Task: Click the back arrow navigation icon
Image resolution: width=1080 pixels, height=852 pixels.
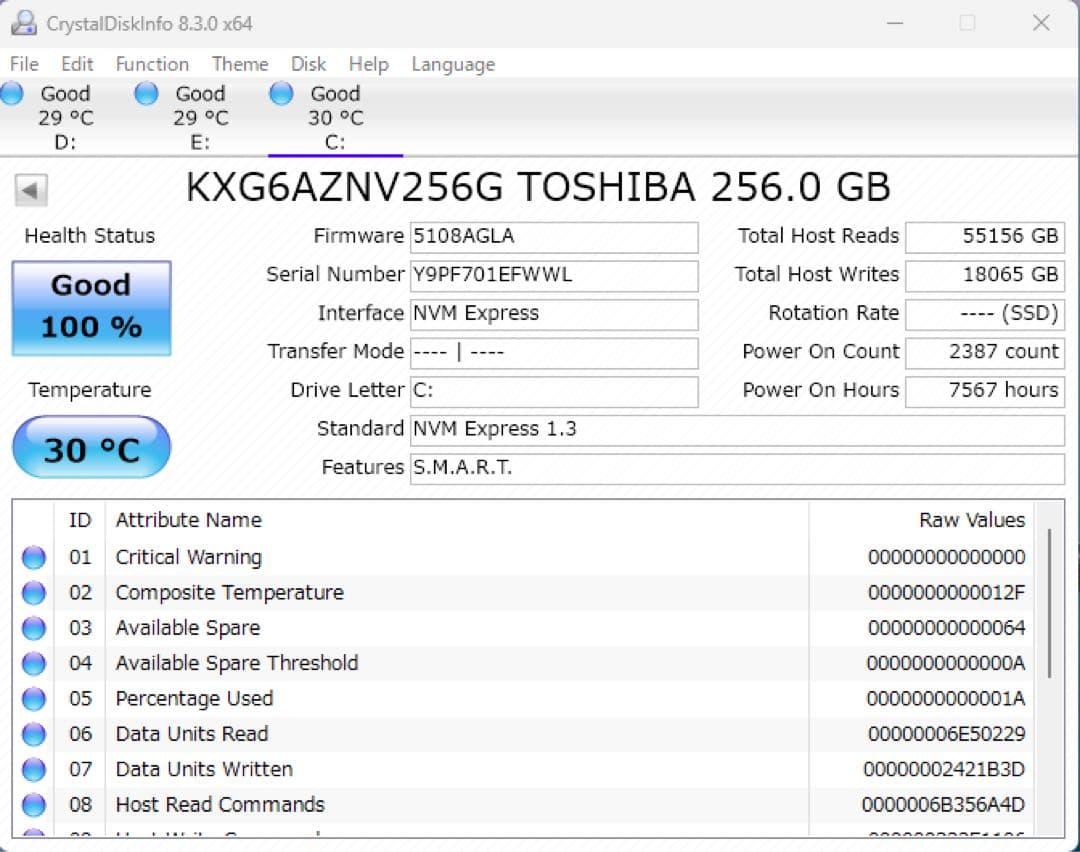Action: [29, 189]
